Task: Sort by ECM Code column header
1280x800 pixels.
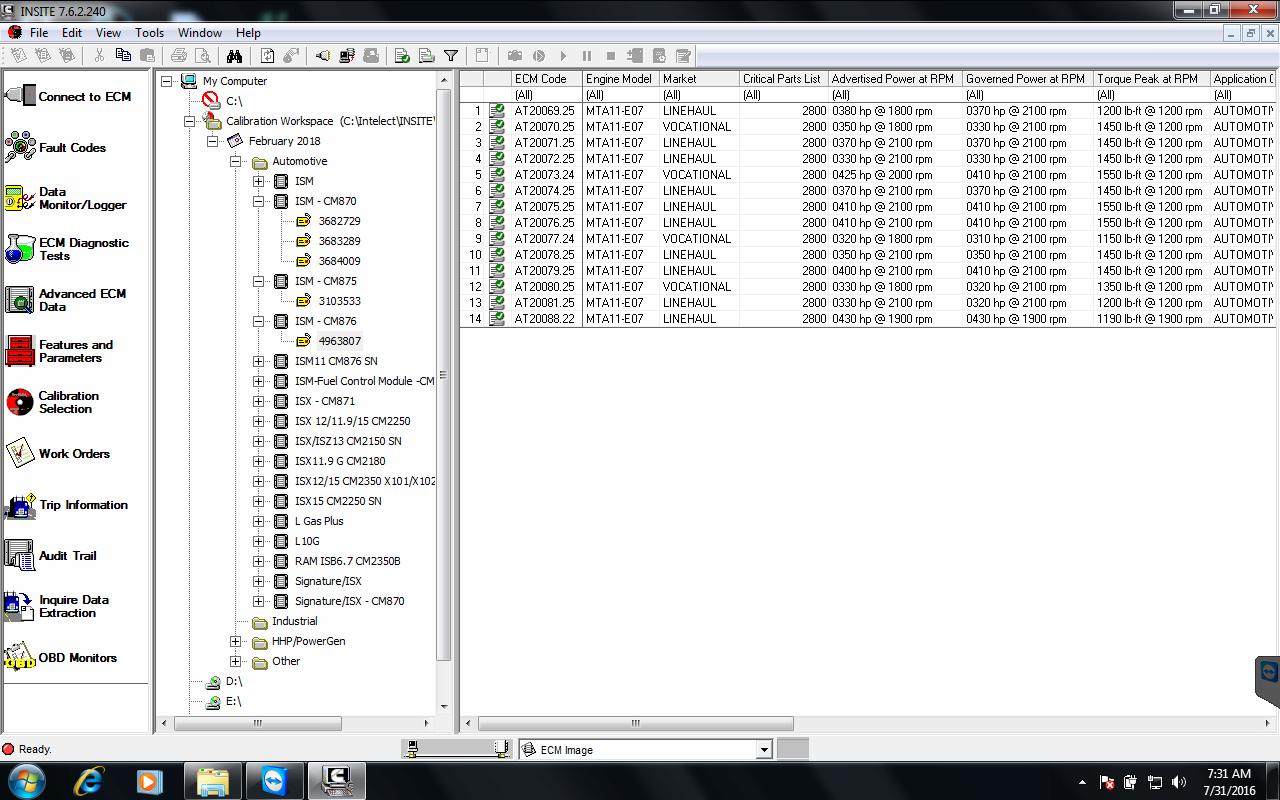Action: pyautogui.click(x=546, y=79)
